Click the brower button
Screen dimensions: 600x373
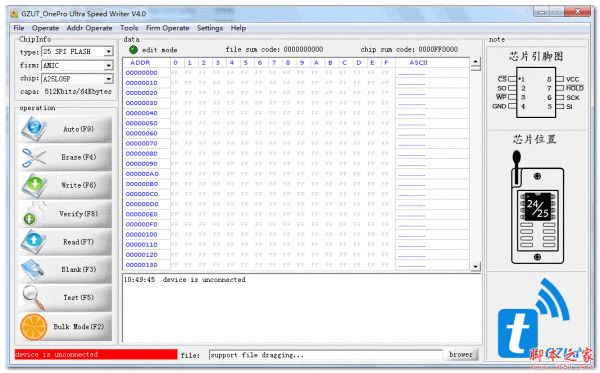pyautogui.click(x=461, y=355)
